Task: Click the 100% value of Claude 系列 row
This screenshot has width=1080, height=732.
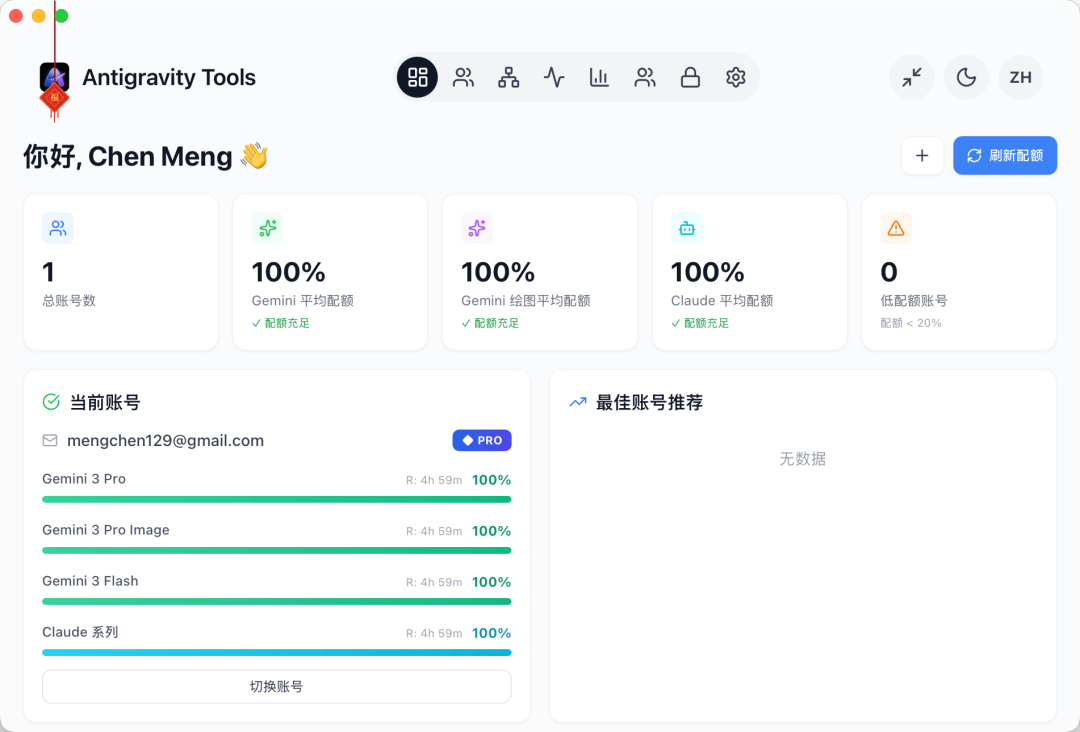Action: [491, 633]
